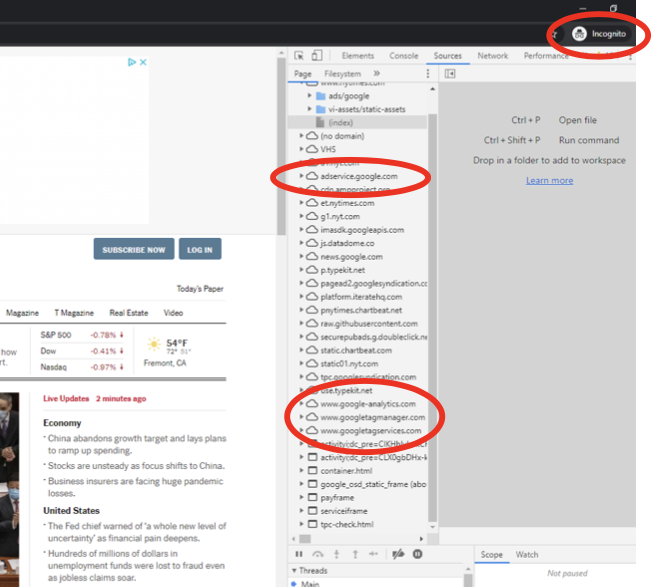Expand the (no domain) node
Viewport: 651px width, 587px height.
(301, 136)
